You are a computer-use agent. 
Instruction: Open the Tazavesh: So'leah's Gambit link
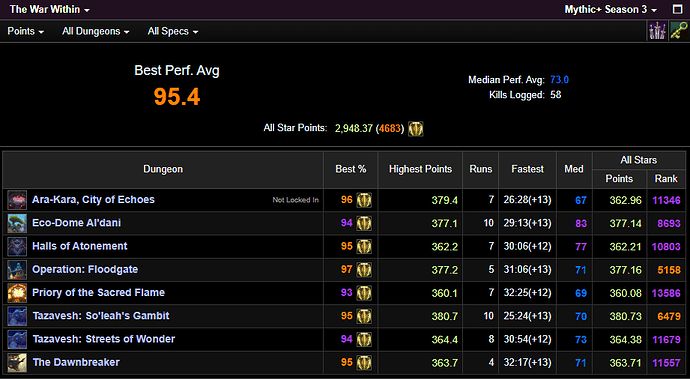point(101,316)
